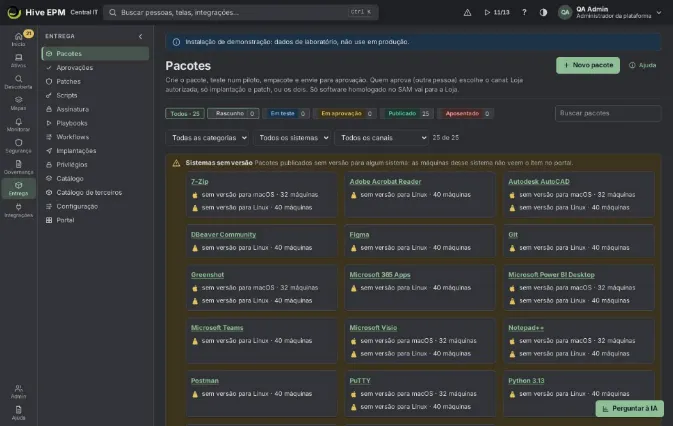
Task: Open the Todas as categorias dropdown
Action: [x=207, y=138]
